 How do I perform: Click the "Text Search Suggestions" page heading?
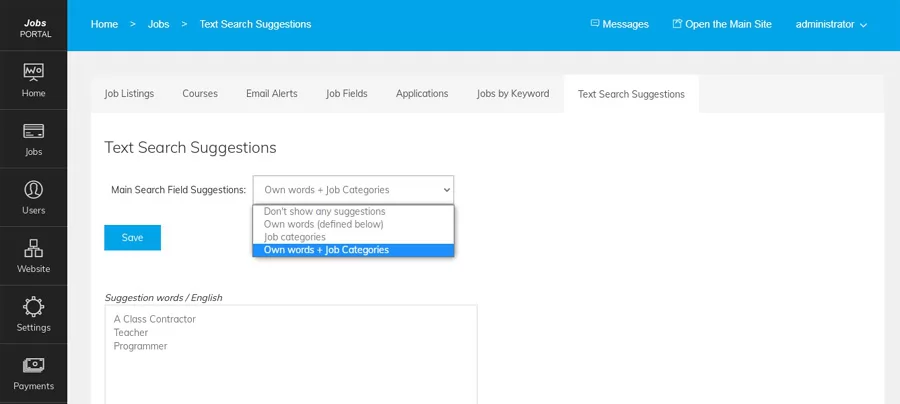[190, 147]
